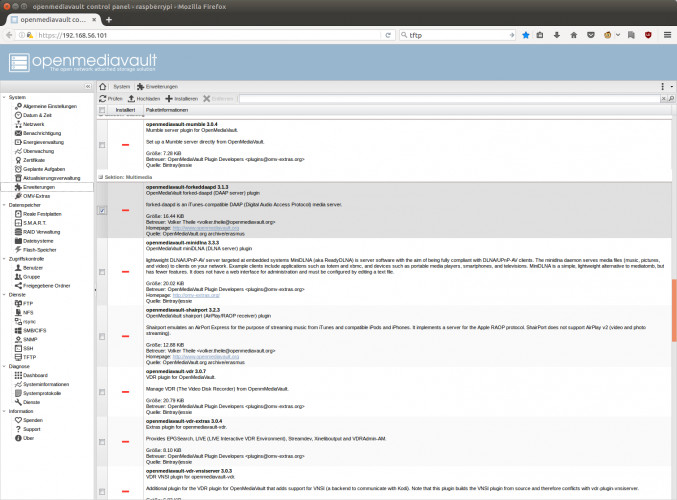677x500 pixels.
Task: Click the plugin search filter field
Action: pyautogui.click(x=449, y=99)
